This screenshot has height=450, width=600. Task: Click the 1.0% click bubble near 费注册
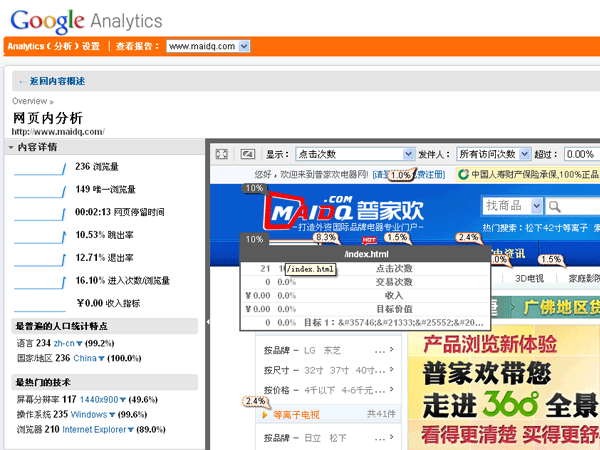401,175
